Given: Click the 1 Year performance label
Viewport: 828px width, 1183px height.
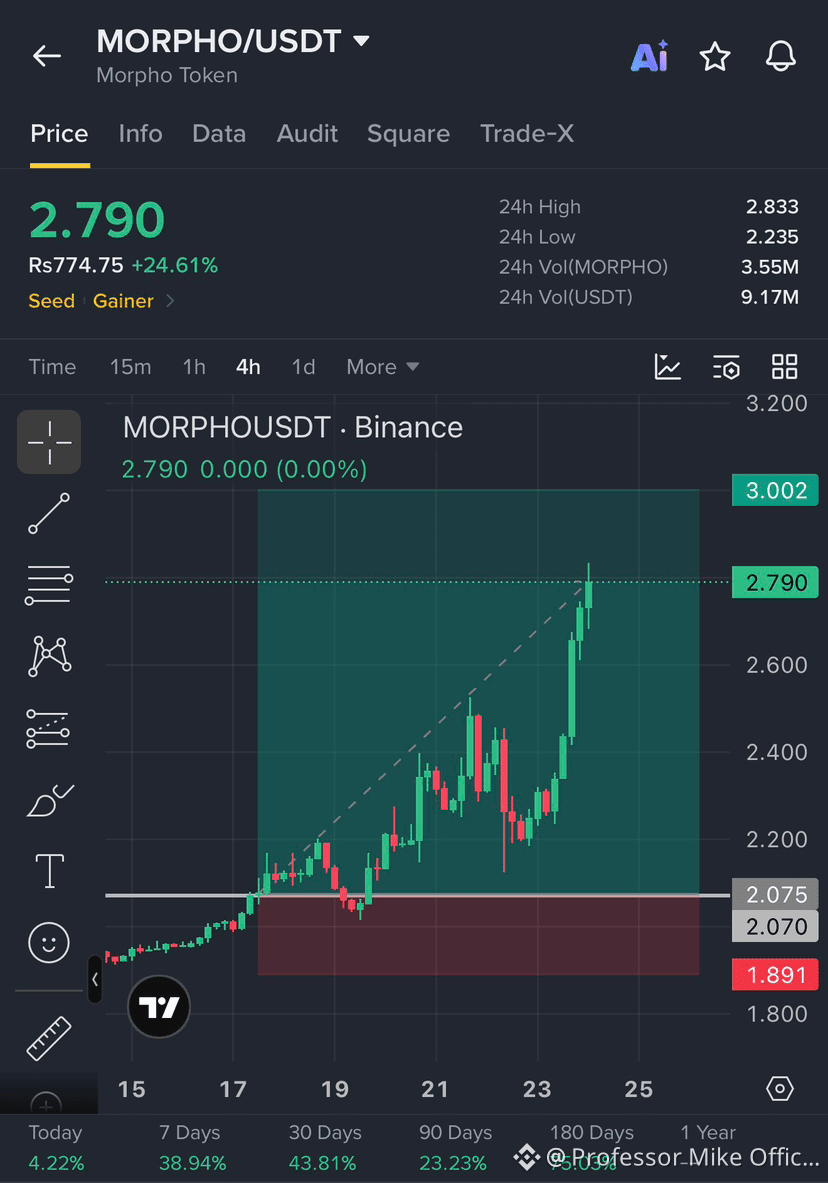Looking at the screenshot, I should [707, 1132].
